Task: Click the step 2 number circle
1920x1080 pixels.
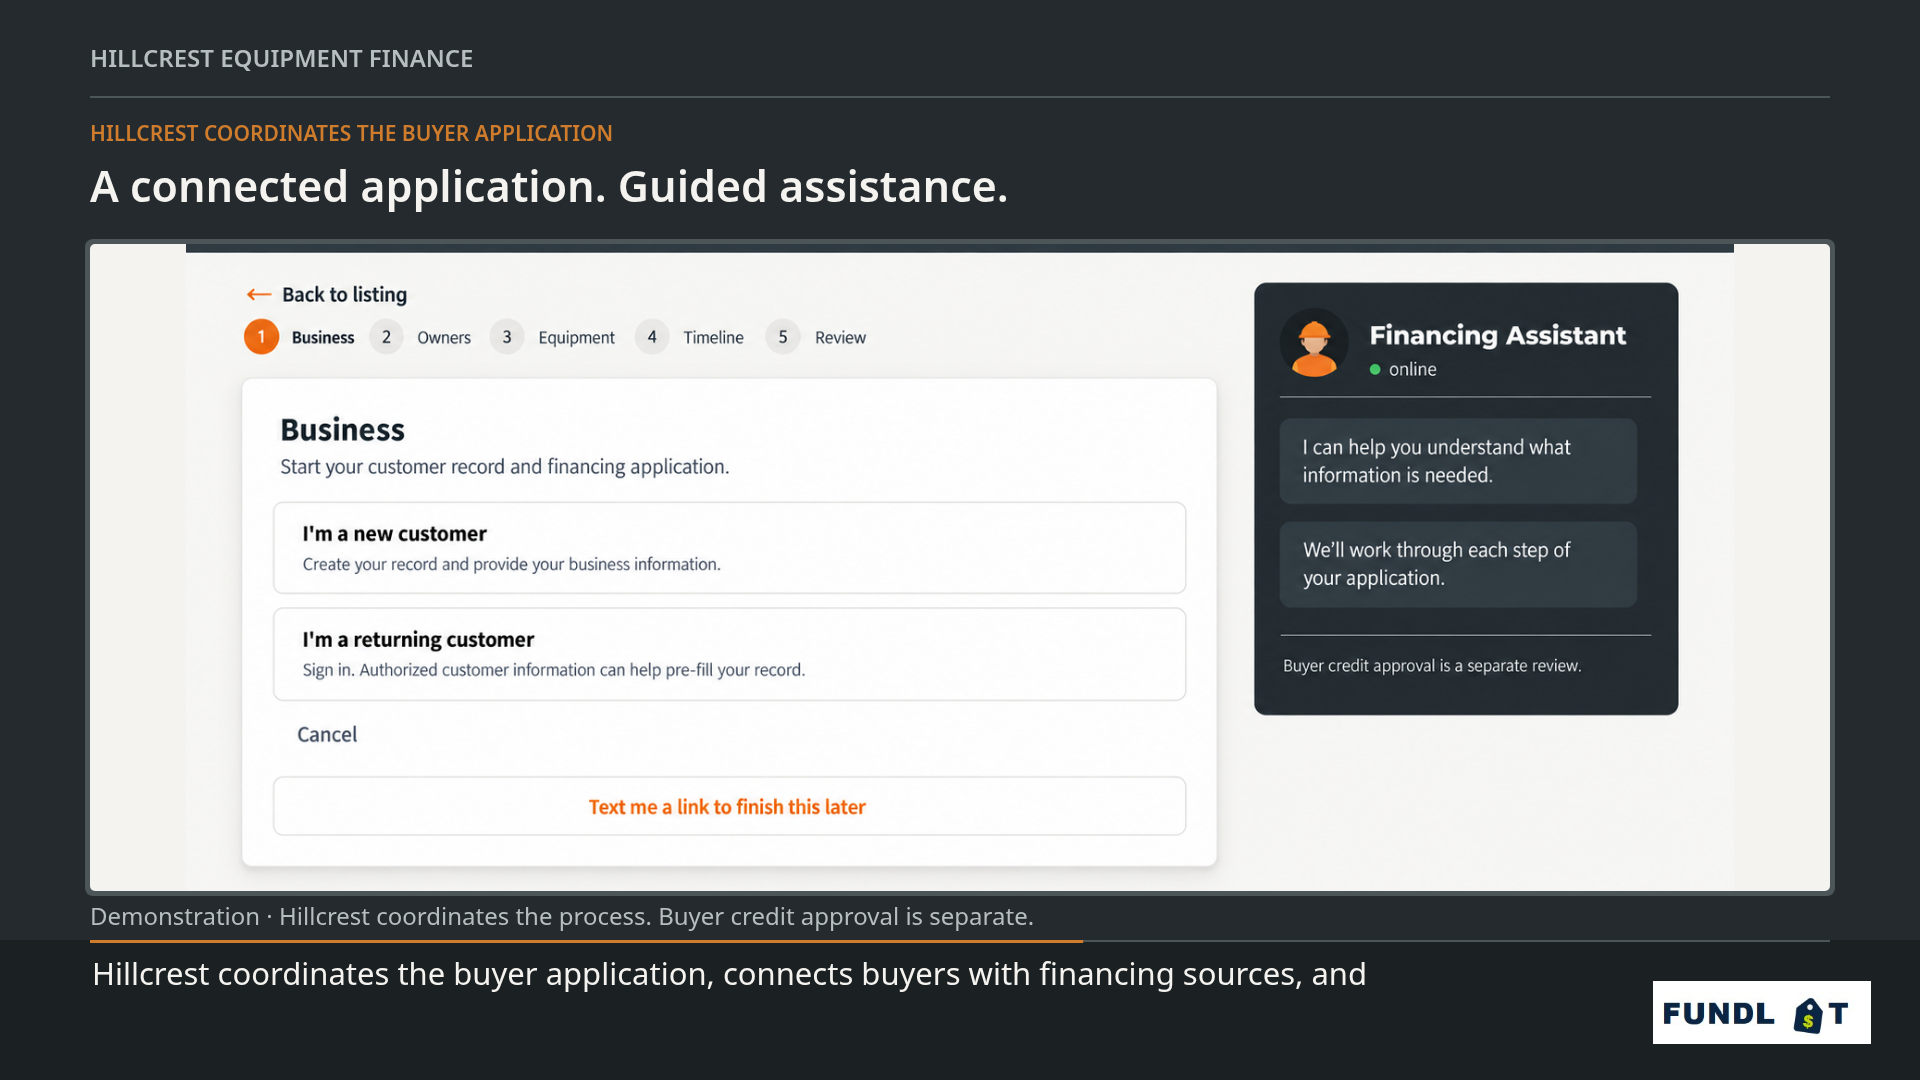Action: tap(386, 337)
